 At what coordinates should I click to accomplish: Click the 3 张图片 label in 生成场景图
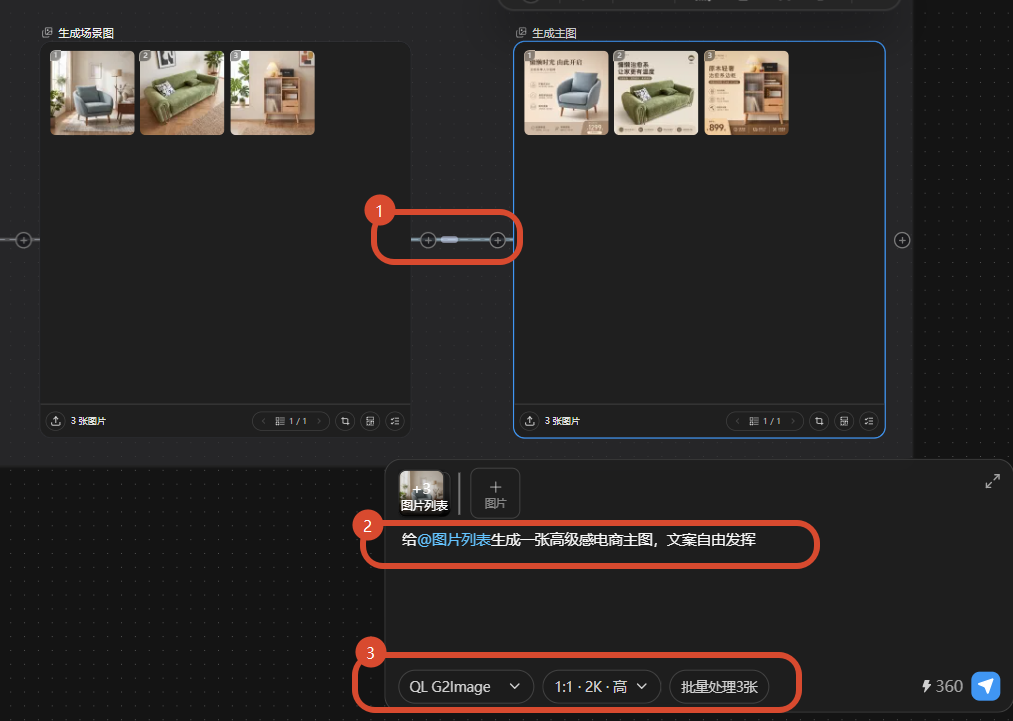89,421
